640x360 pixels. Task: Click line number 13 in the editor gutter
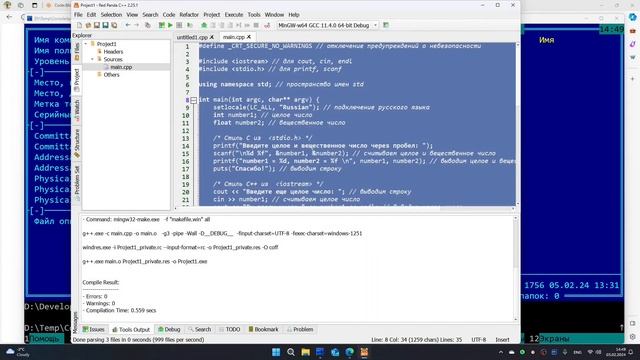185,138
